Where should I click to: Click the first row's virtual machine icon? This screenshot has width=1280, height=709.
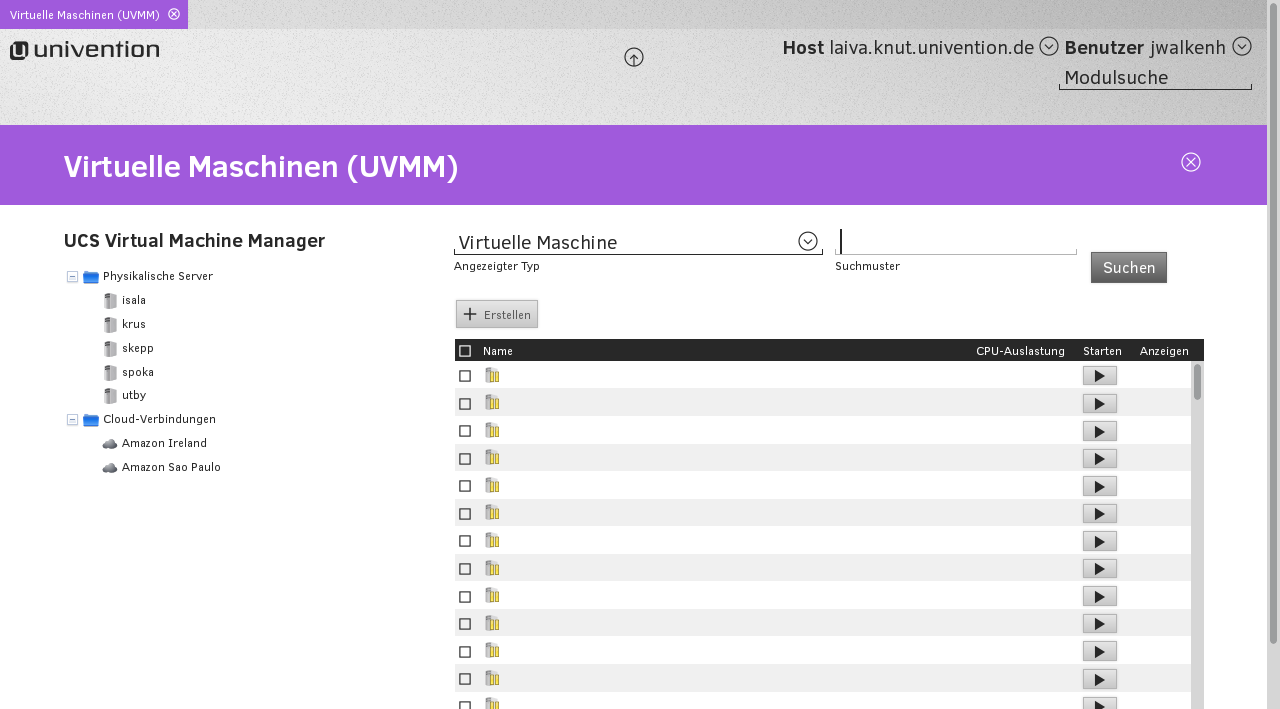tap(492, 376)
